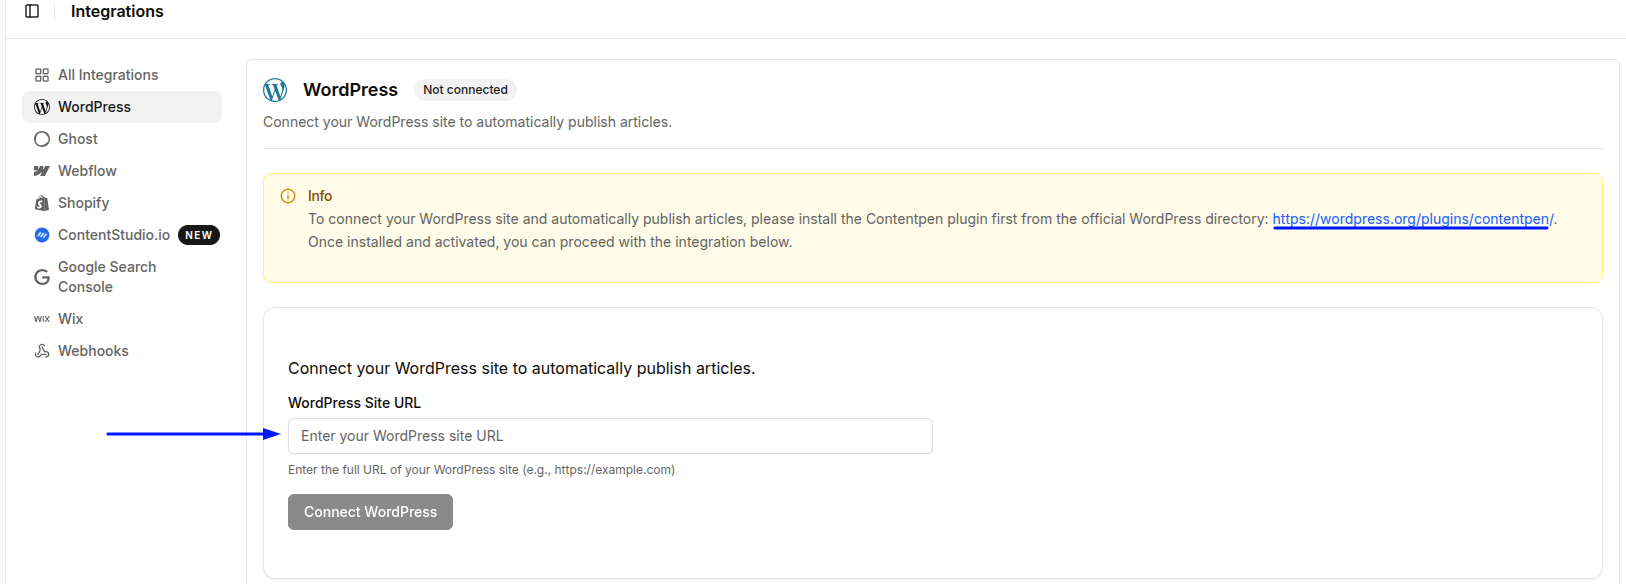
Task: Open Wix integration
Action: pyautogui.click(x=122, y=319)
